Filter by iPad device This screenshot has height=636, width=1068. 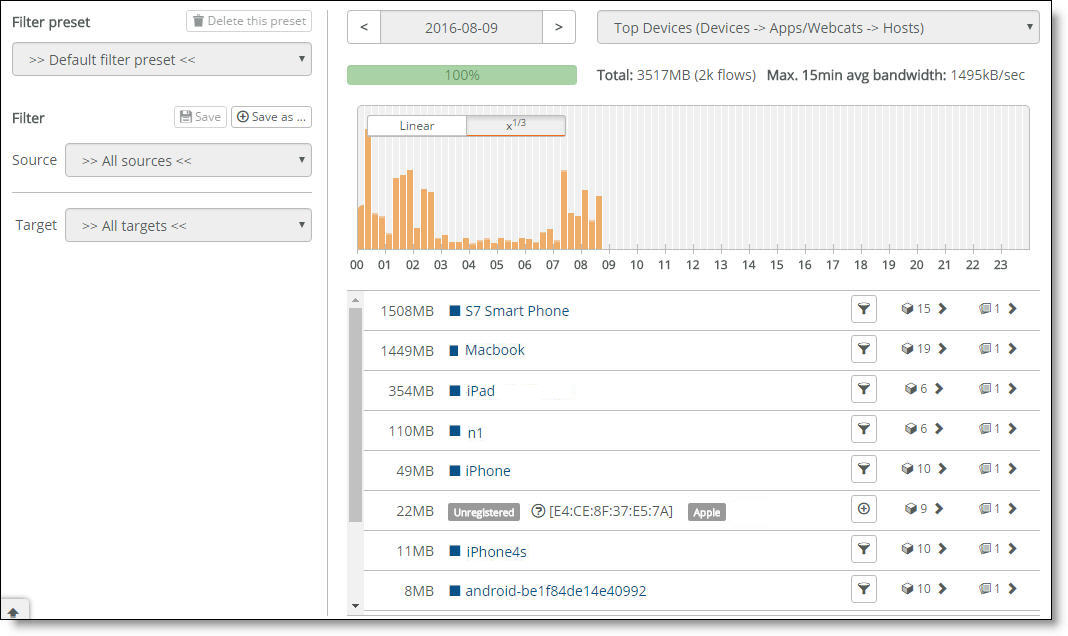tap(864, 389)
